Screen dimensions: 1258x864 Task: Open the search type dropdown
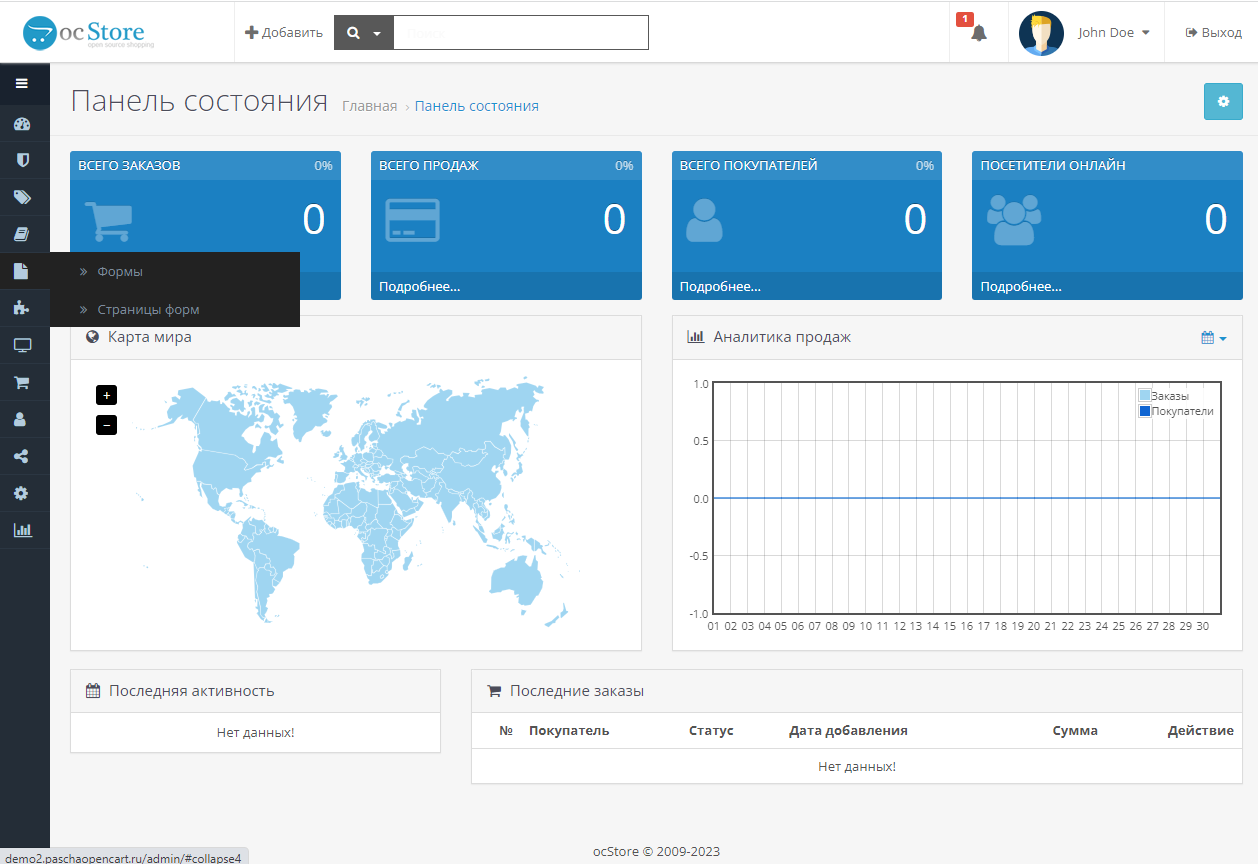click(364, 33)
